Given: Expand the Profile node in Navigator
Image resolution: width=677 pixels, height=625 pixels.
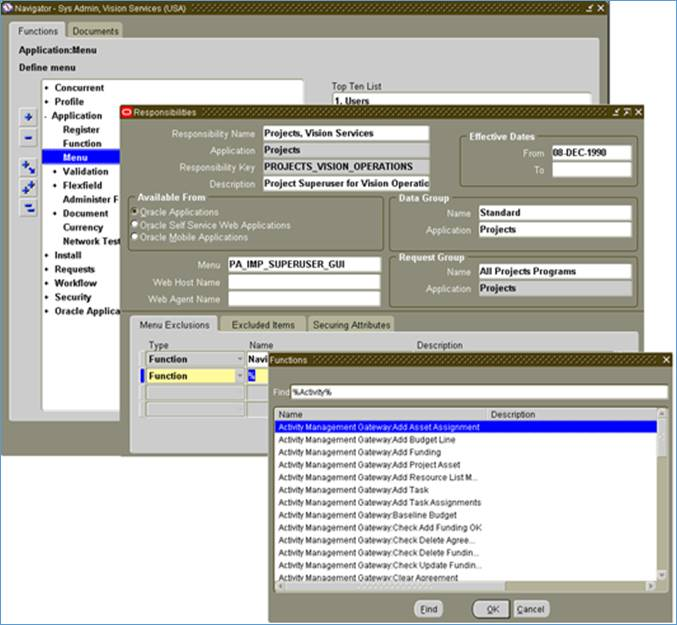Looking at the screenshot, I should tap(46, 102).
